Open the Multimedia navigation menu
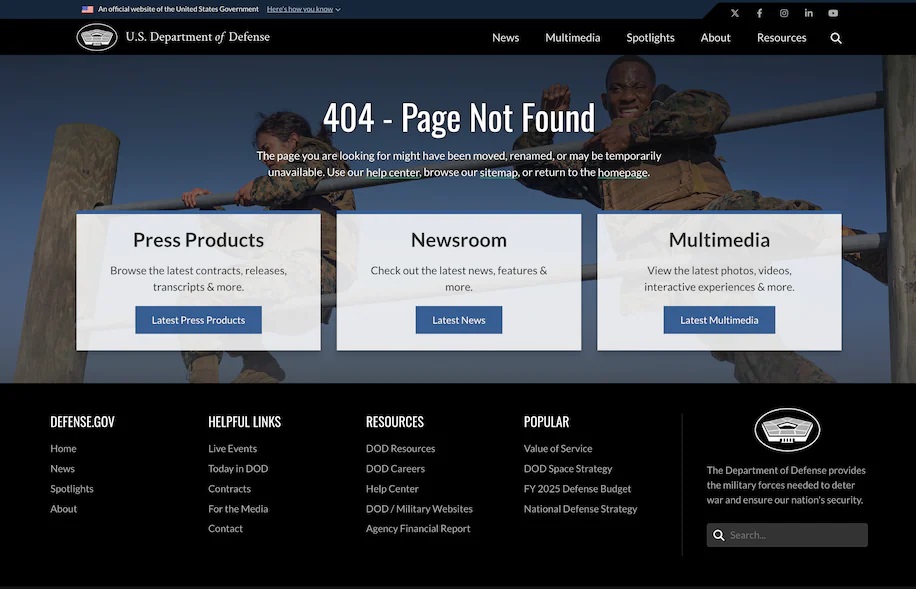 (572, 38)
